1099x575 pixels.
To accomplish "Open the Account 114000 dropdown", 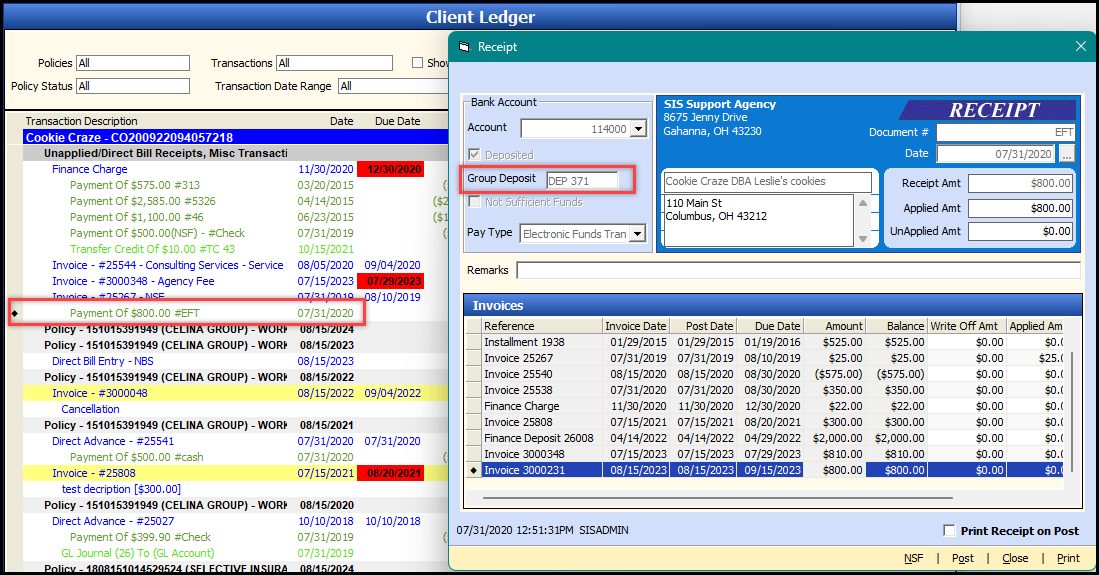I will pyautogui.click(x=638, y=129).
